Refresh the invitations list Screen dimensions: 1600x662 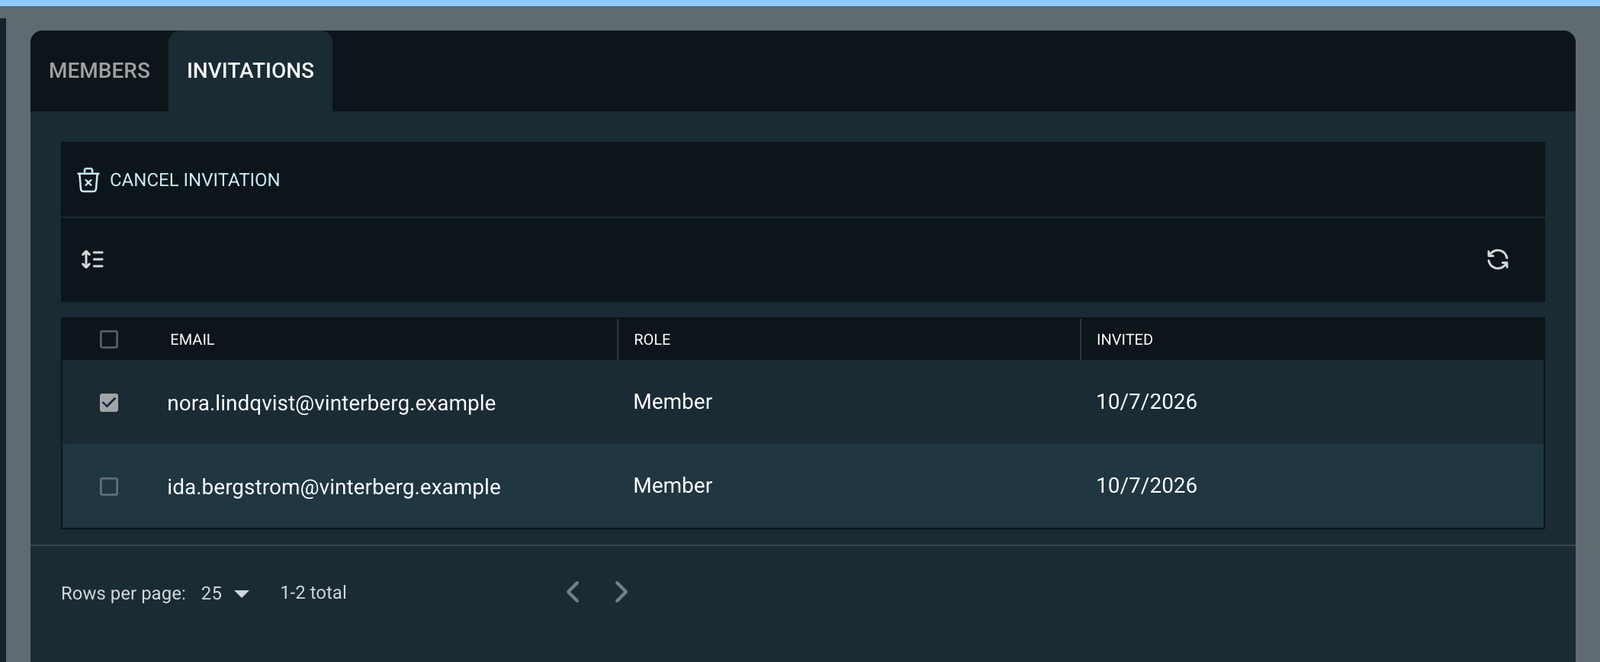pyautogui.click(x=1497, y=260)
